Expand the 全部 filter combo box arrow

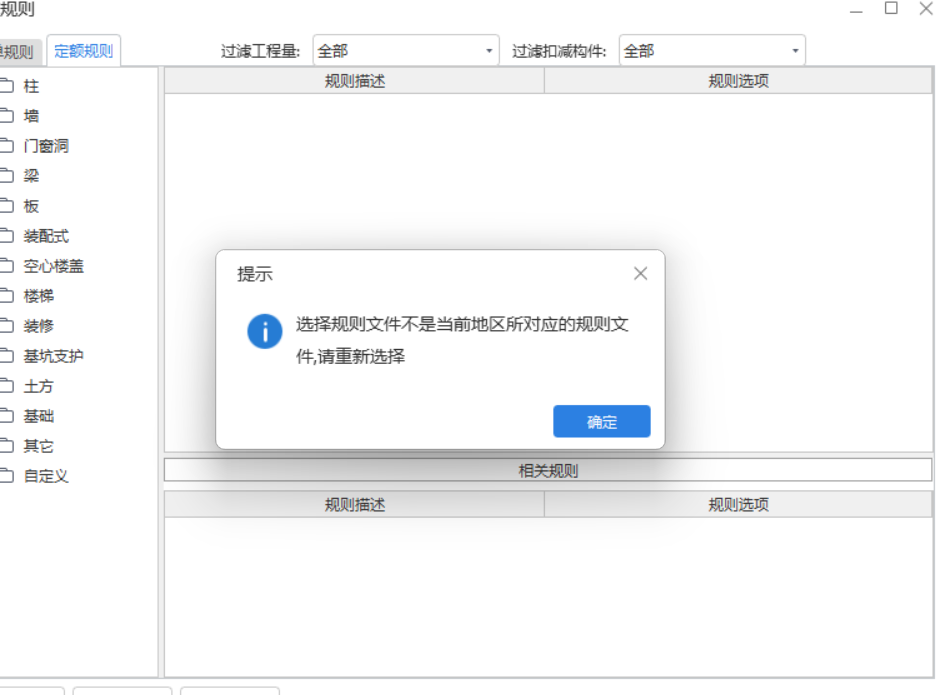click(489, 50)
